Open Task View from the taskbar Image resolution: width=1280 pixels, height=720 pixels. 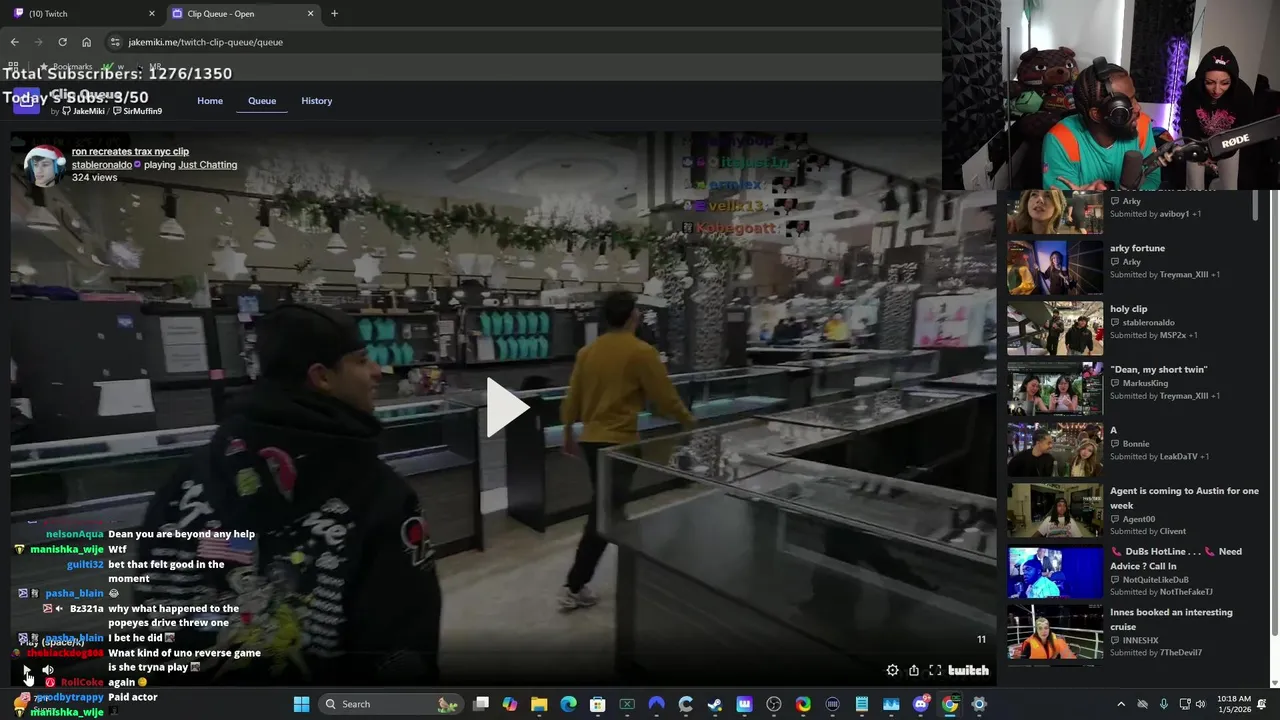(481, 704)
